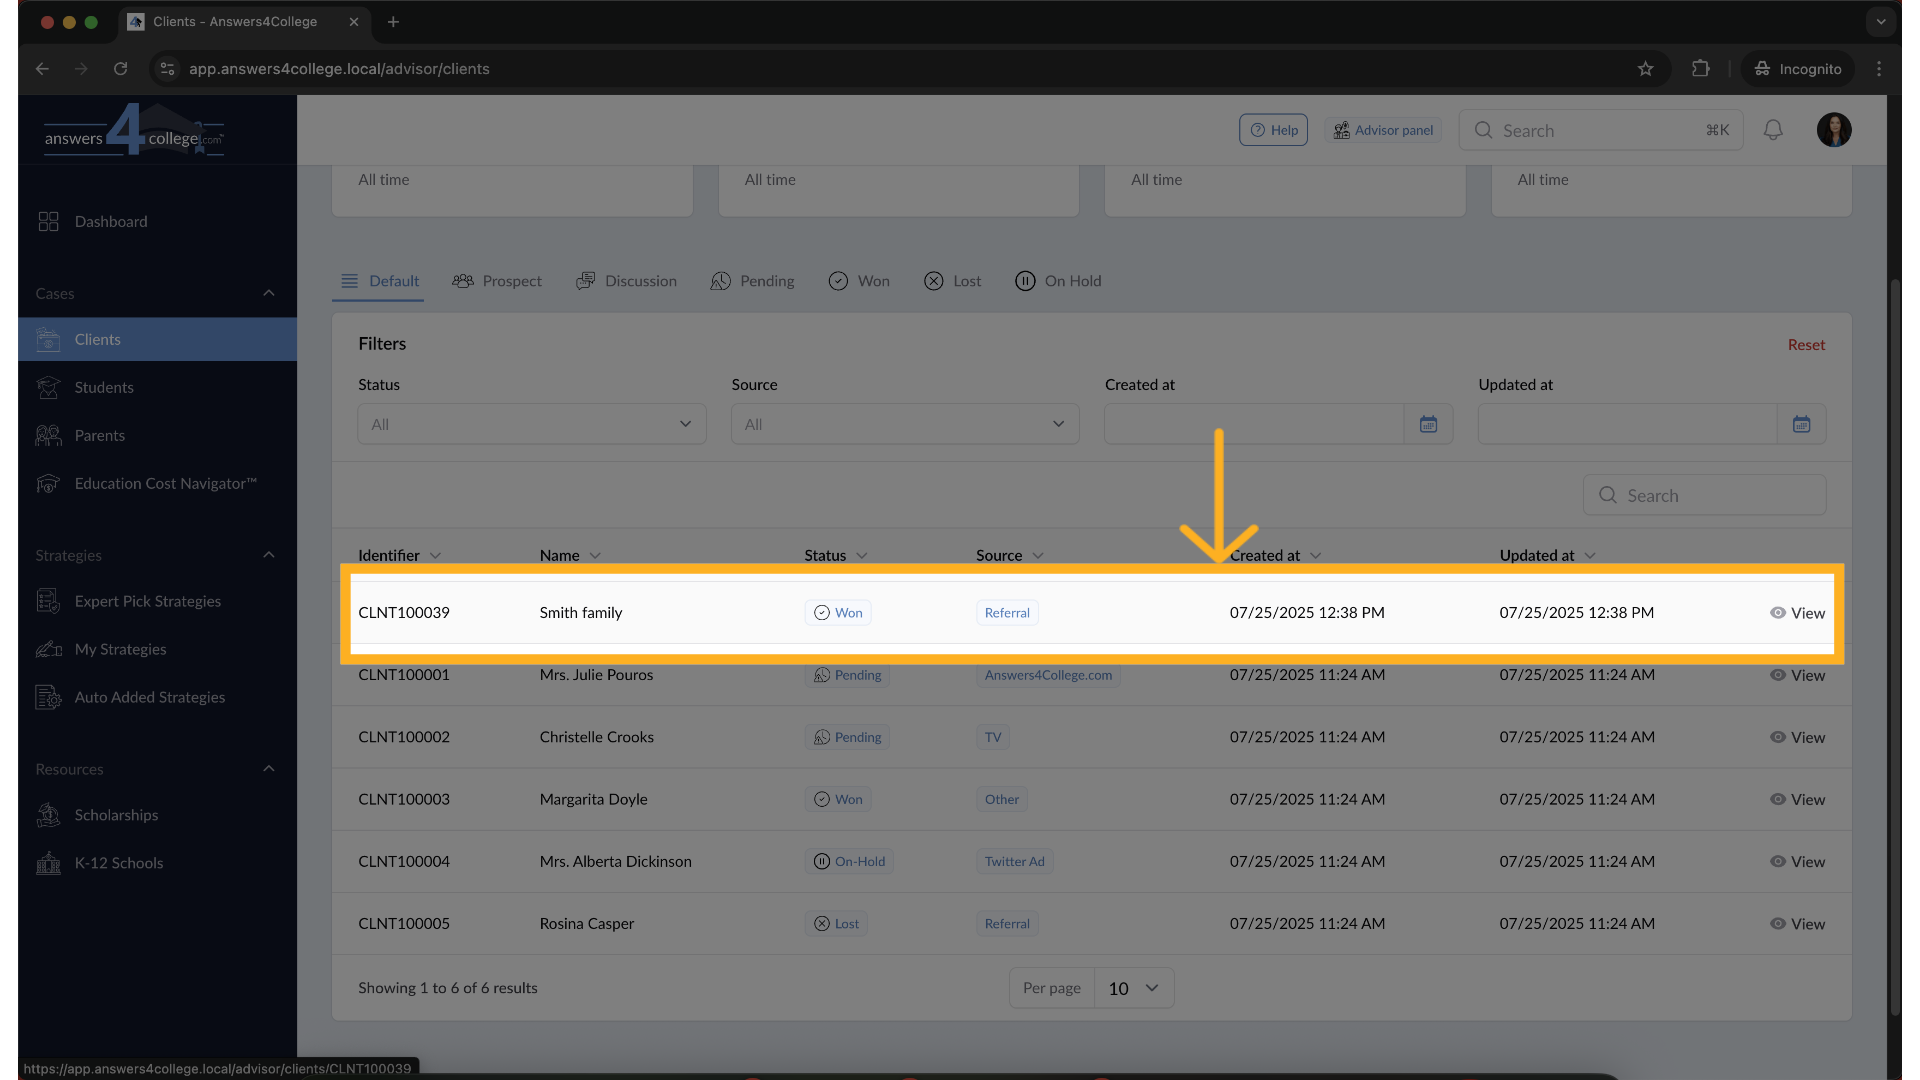Screen dimensions: 1920x1080
Task: Open the Parents section
Action: [x=100, y=435]
